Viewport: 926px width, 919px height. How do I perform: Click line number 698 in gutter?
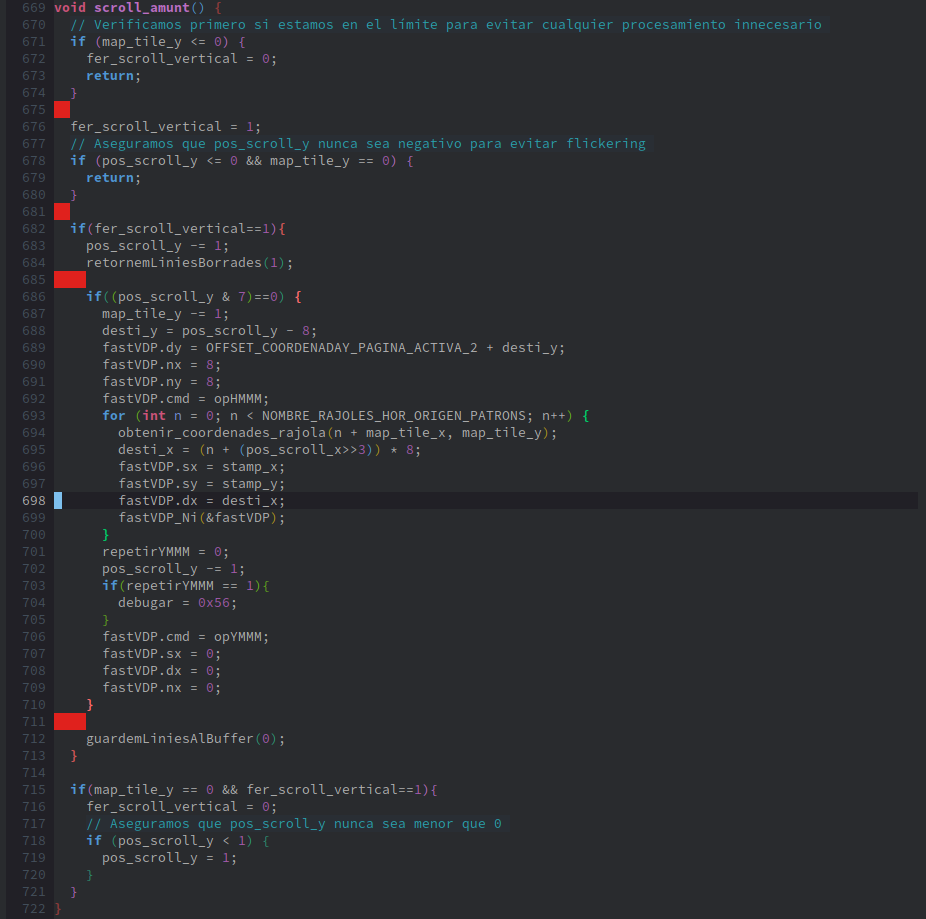pos(34,501)
